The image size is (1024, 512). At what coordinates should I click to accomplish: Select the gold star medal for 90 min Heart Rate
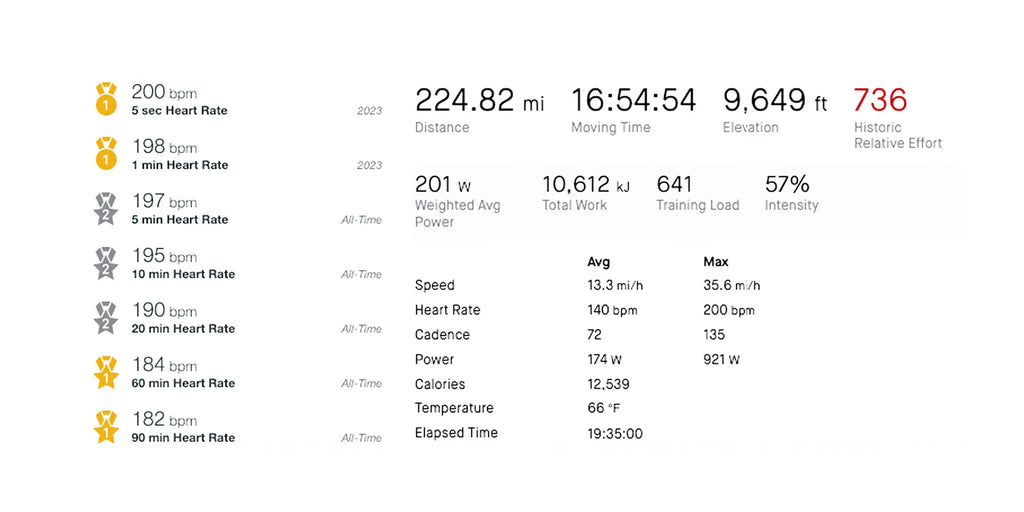[x=106, y=427]
